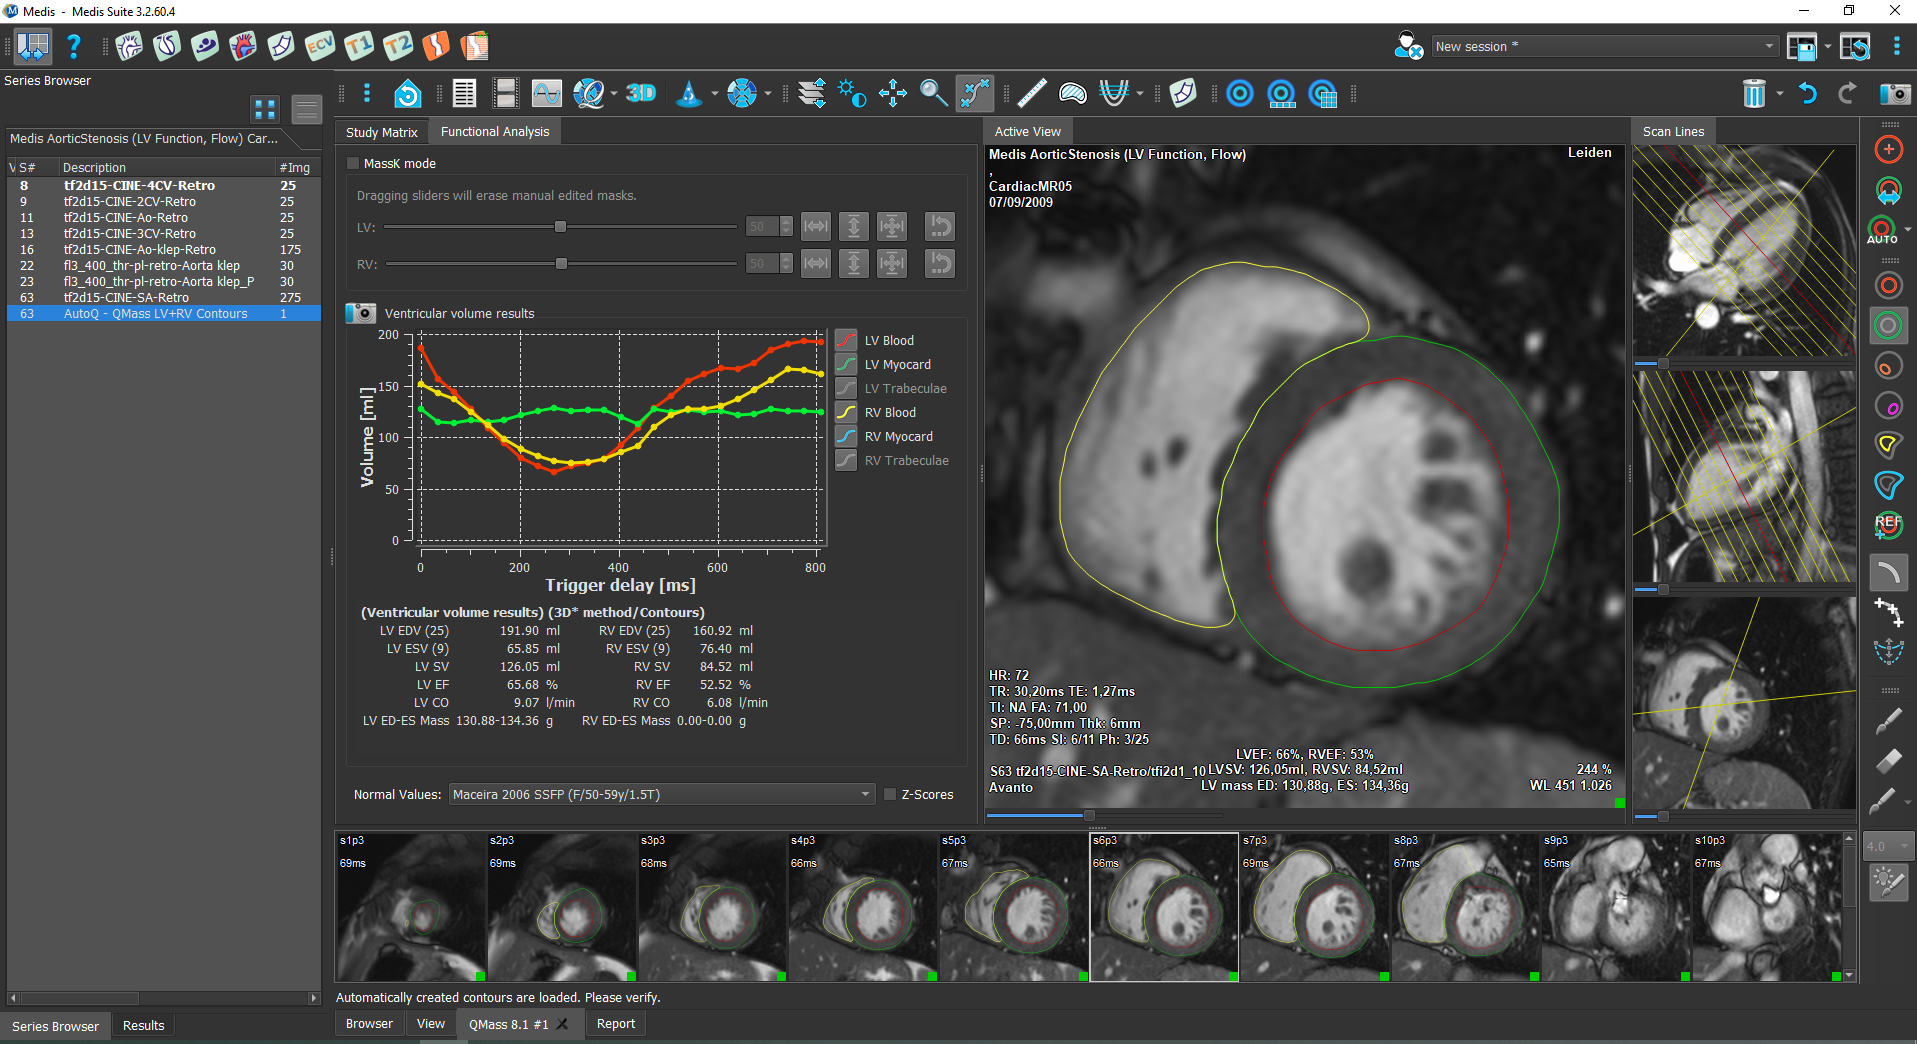
Task: Tick the Z-Scores checkbox
Action: (890, 795)
